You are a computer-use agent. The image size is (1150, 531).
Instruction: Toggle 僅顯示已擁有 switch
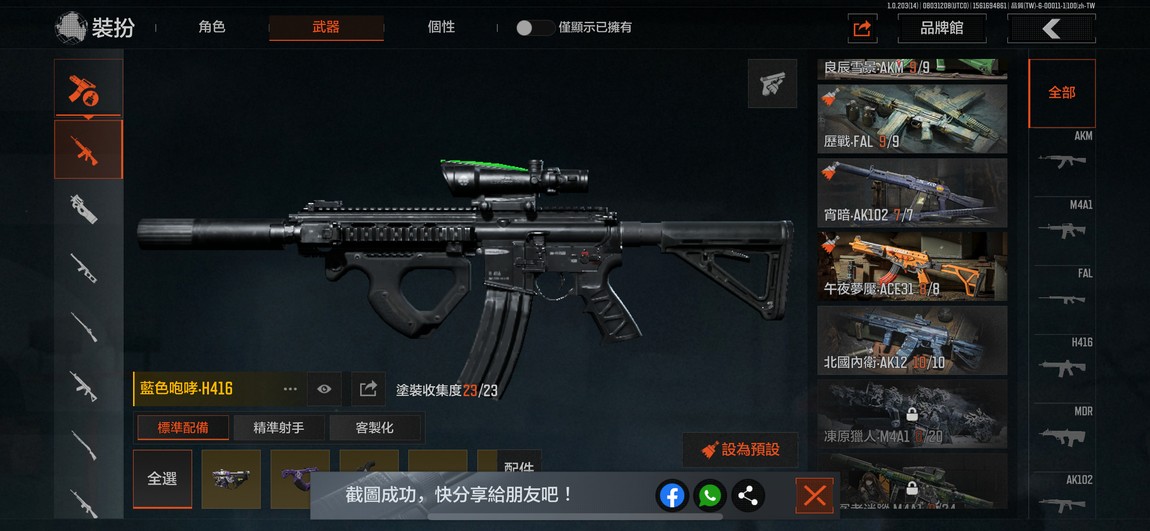click(x=535, y=28)
